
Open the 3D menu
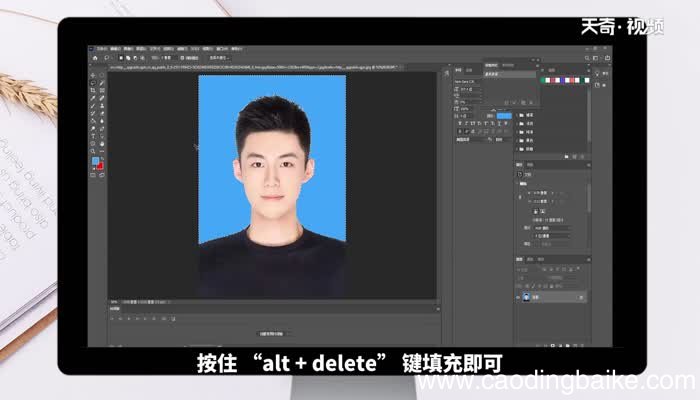[x=195, y=49]
